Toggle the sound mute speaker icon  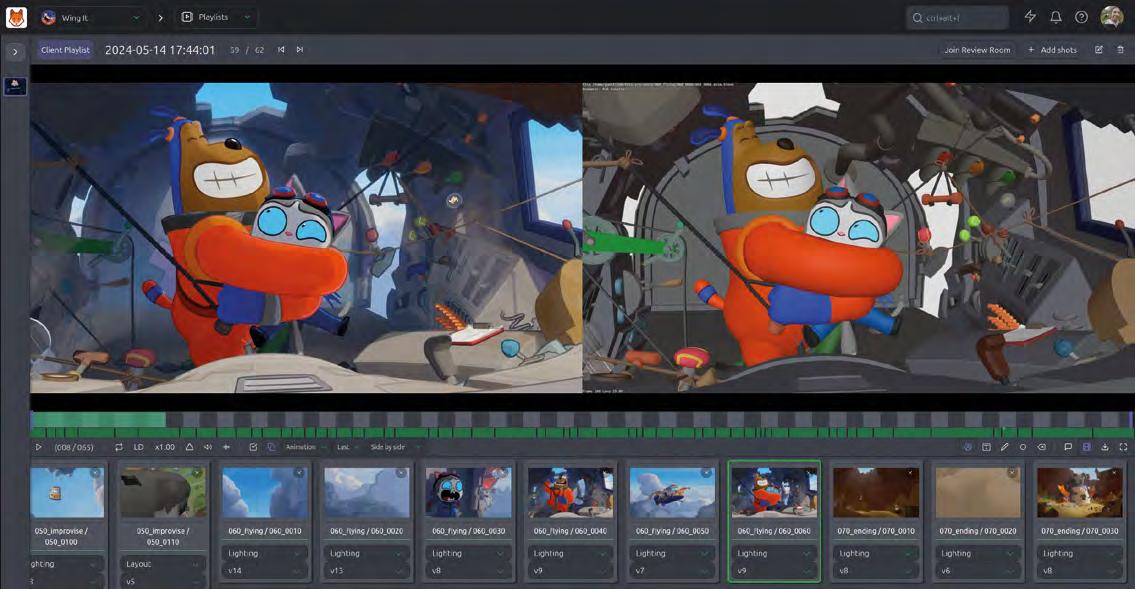click(x=208, y=447)
